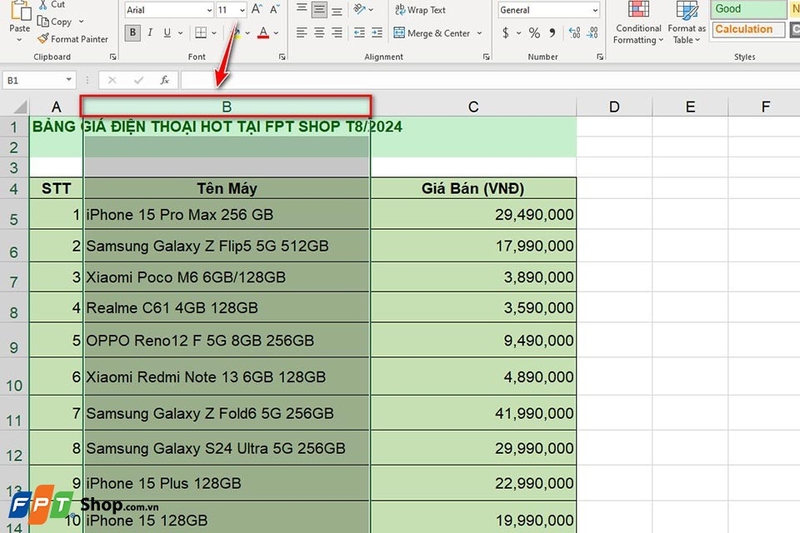800x533 pixels.
Task: Open the General number format dropdown
Action: tap(595, 10)
